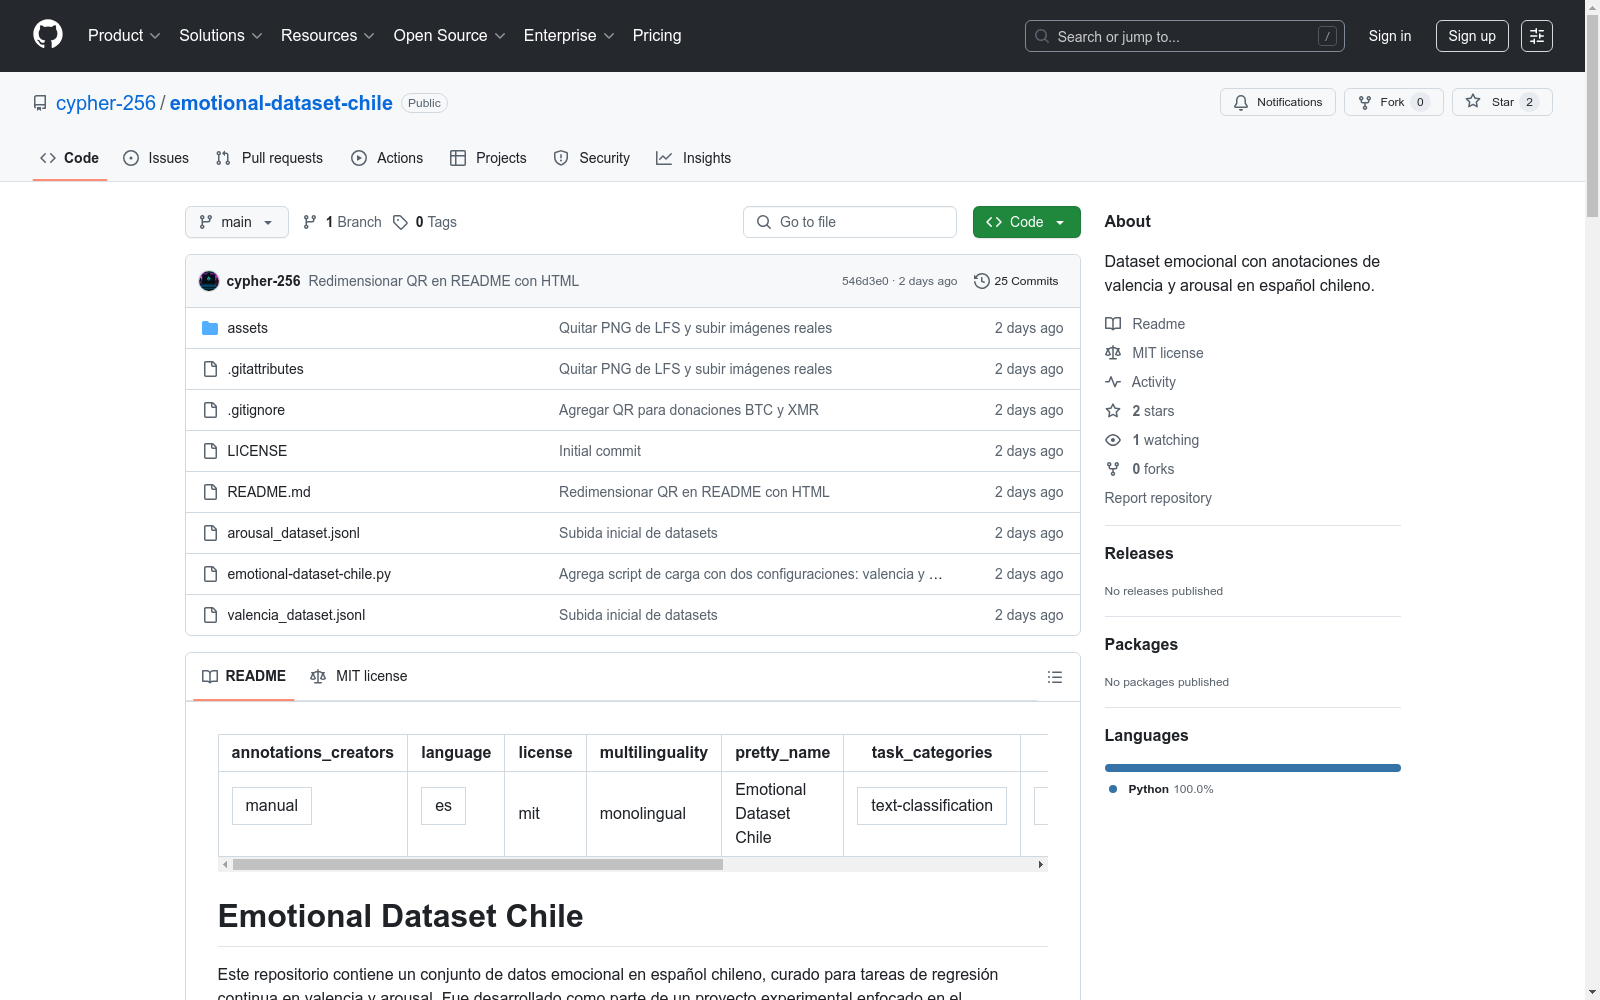Open the main branch selector dropdown
This screenshot has height=1000, width=1600.
[237, 222]
